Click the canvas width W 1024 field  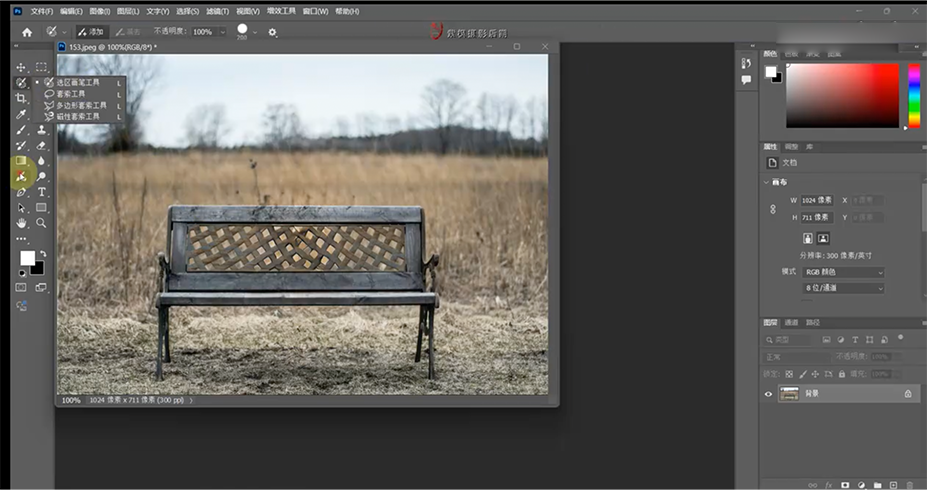click(816, 200)
